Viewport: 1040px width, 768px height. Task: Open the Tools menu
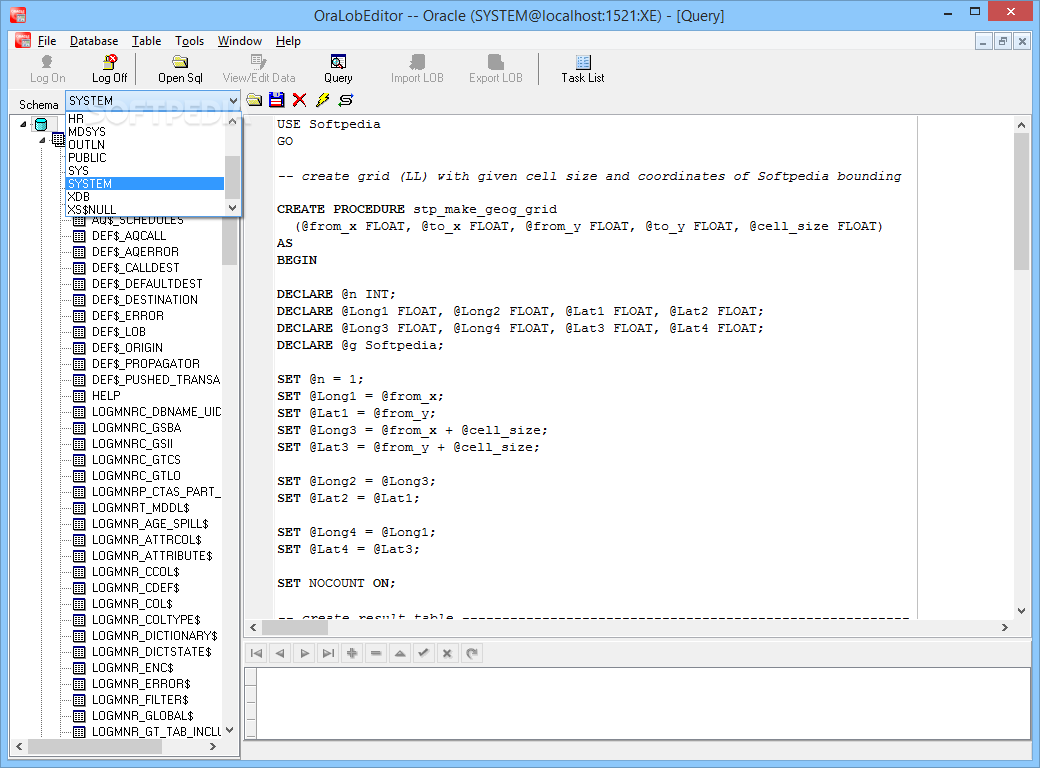pos(189,41)
